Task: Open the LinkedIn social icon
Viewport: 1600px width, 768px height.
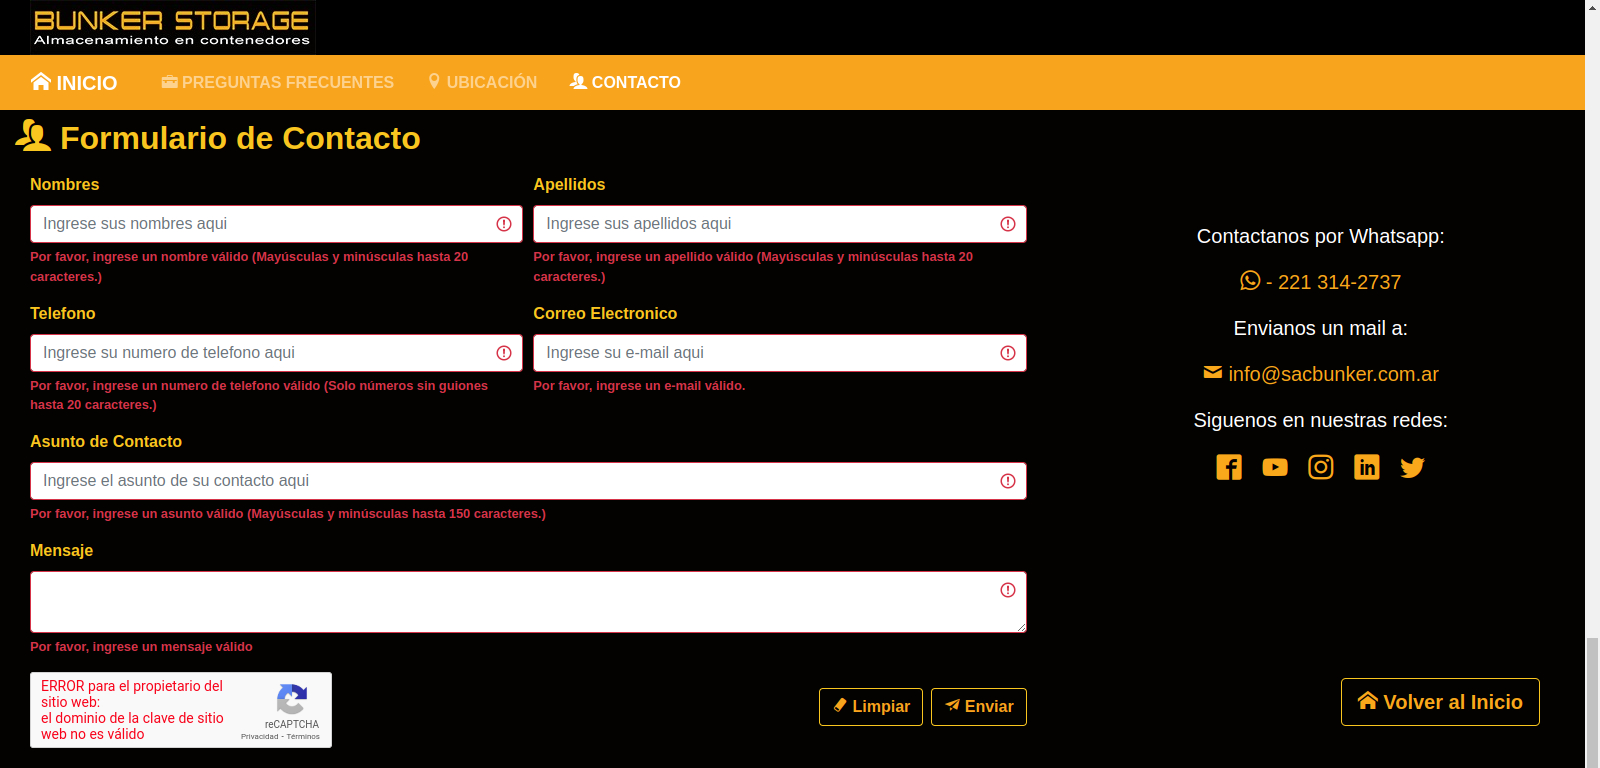Action: (x=1366, y=467)
